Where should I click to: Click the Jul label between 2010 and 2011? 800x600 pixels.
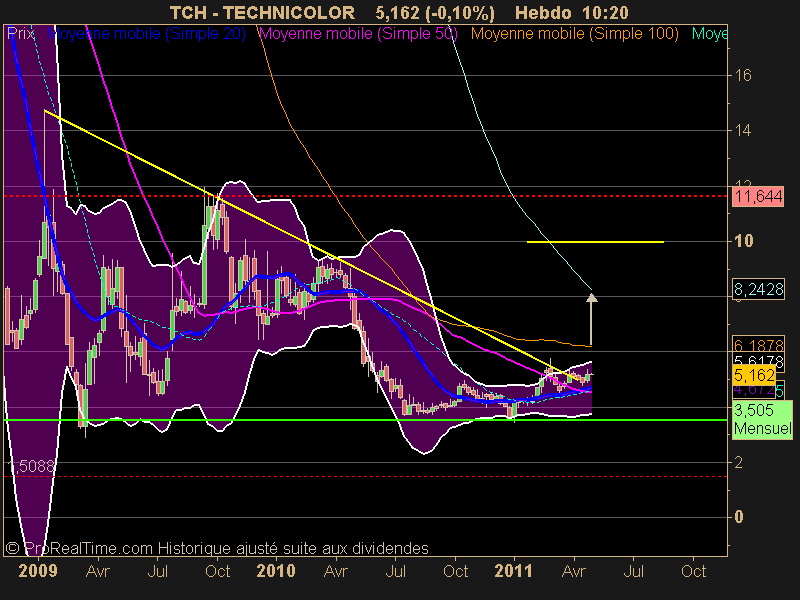coord(396,571)
